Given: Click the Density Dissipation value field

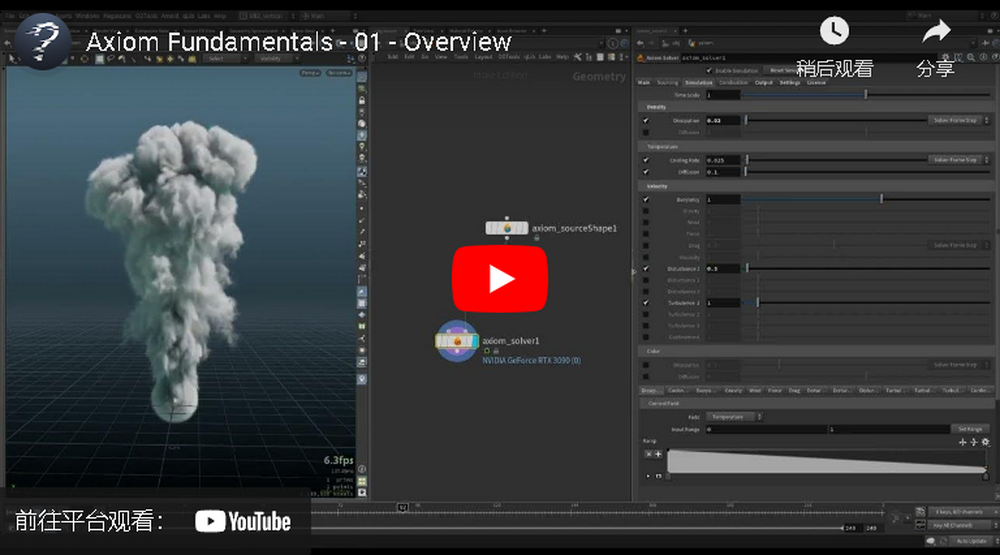Looking at the screenshot, I should click(723, 121).
